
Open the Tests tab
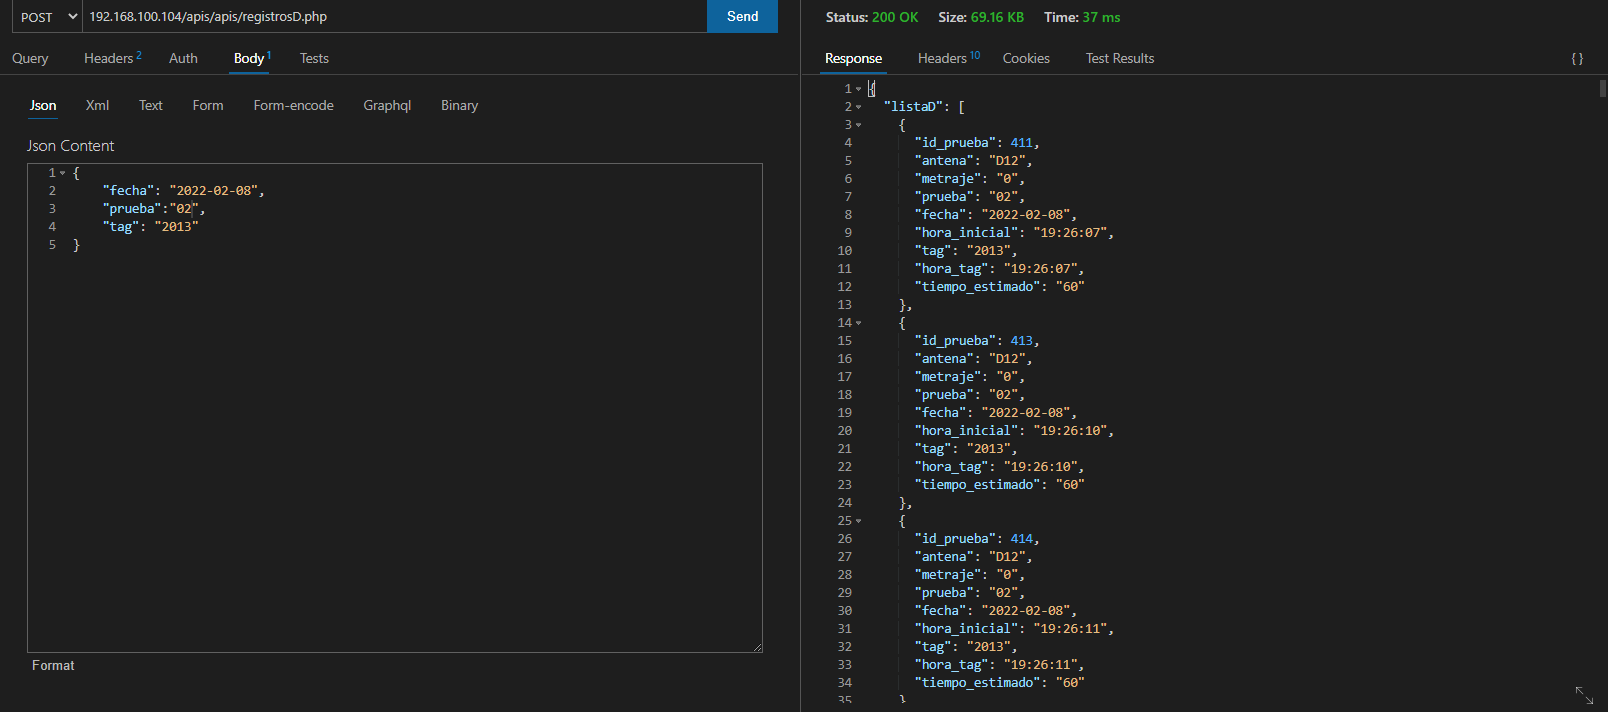(x=314, y=58)
